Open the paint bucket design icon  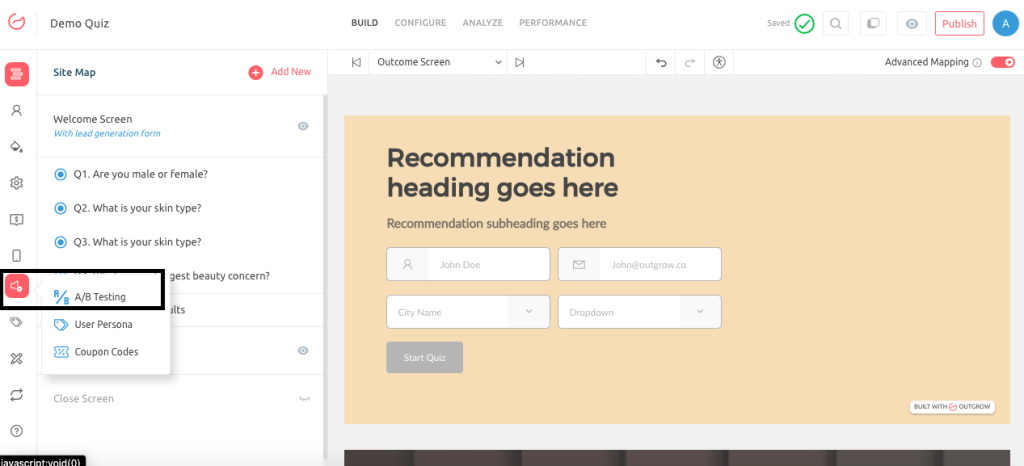tap(16, 146)
